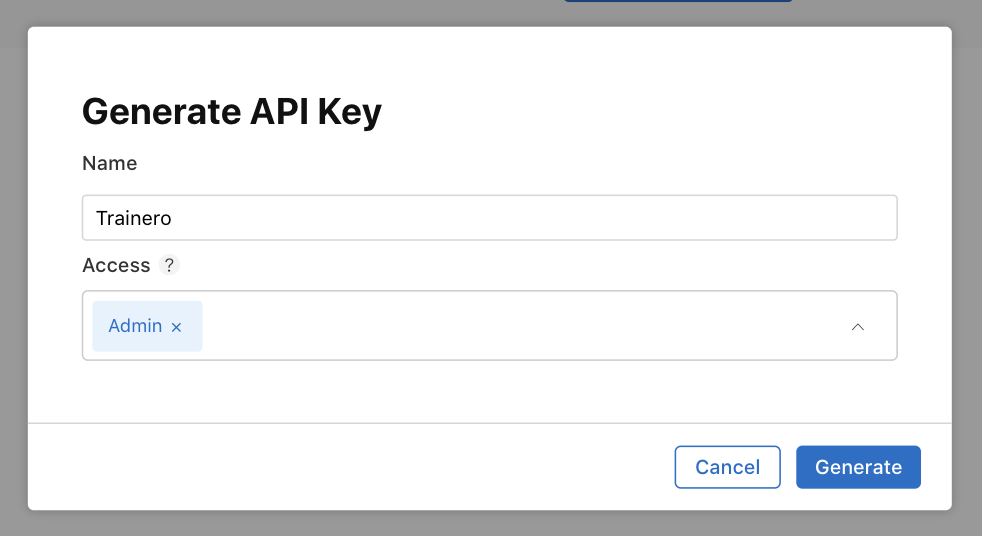The width and height of the screenshot is (982, 536).
Task: Show the tooltip beside the Access label
Action: 169,265
